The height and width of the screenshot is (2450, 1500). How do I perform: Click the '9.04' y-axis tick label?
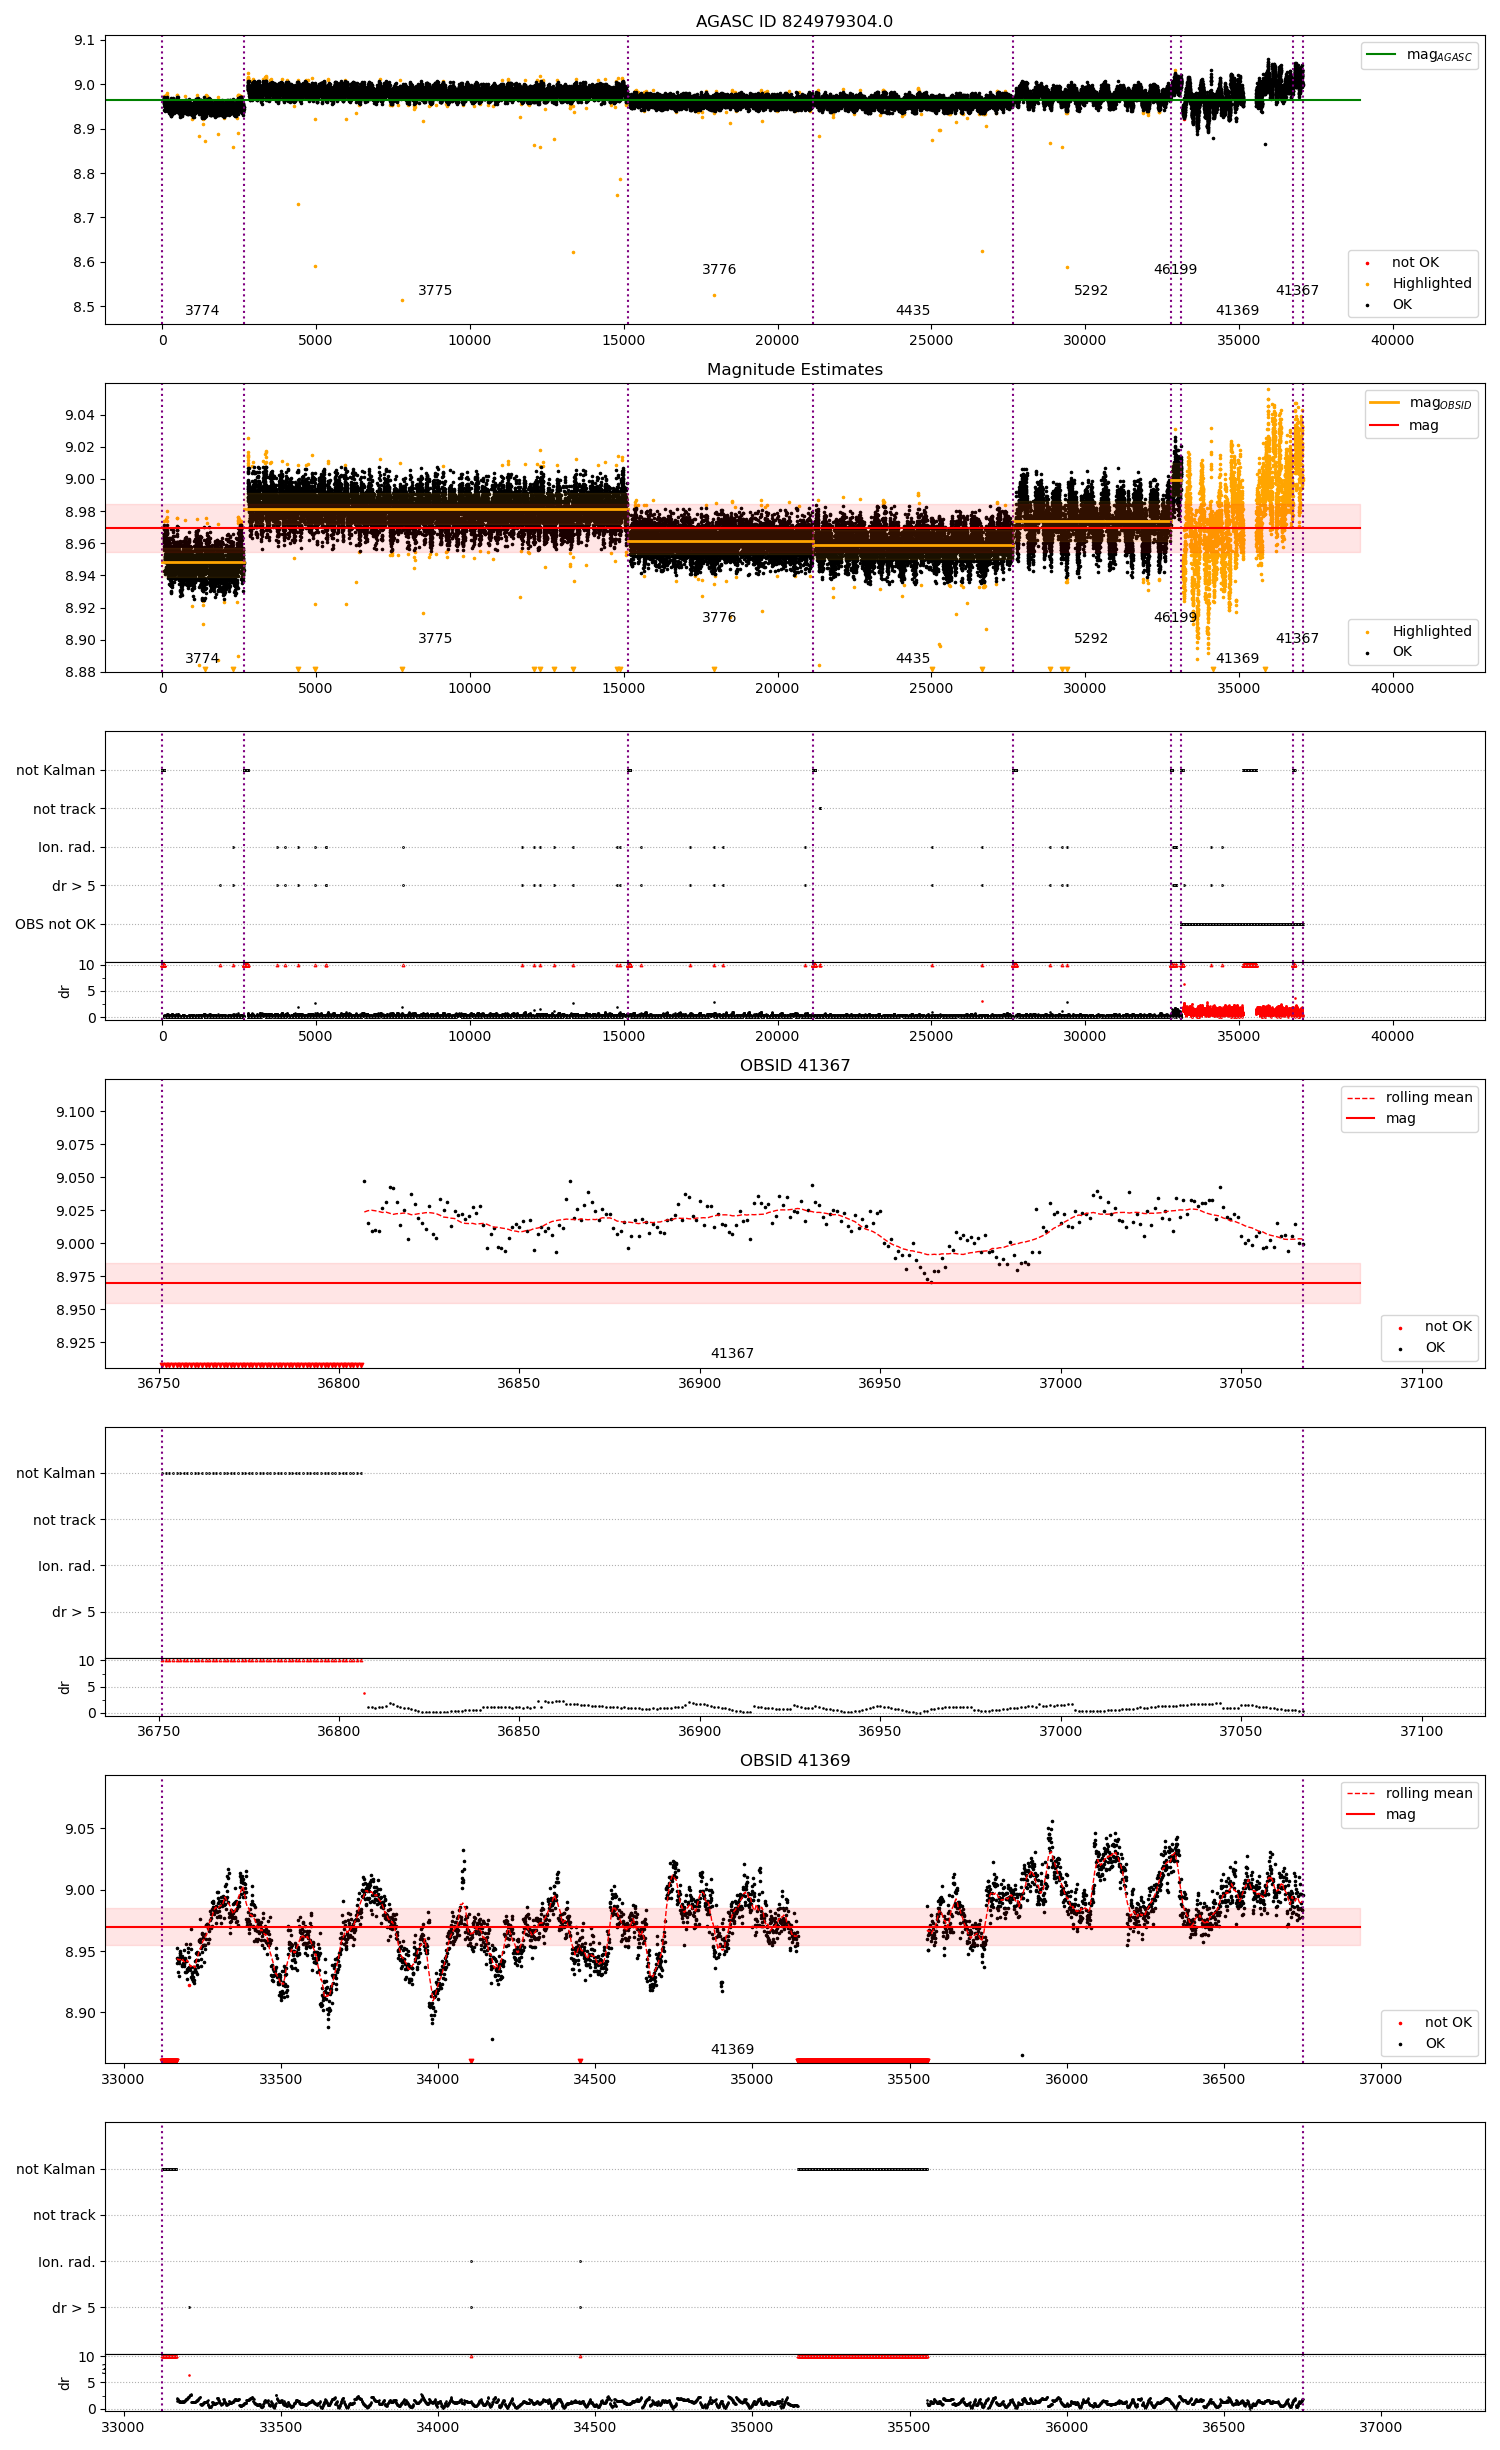pos(80,415)
